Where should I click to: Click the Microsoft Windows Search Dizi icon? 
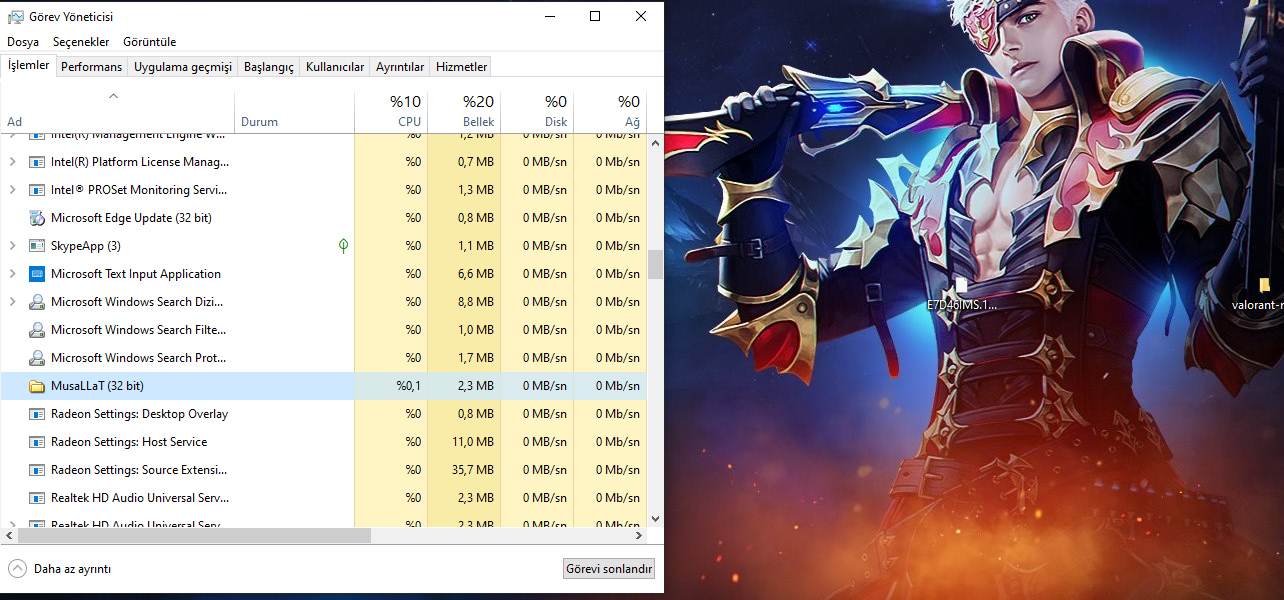(37, 302)
